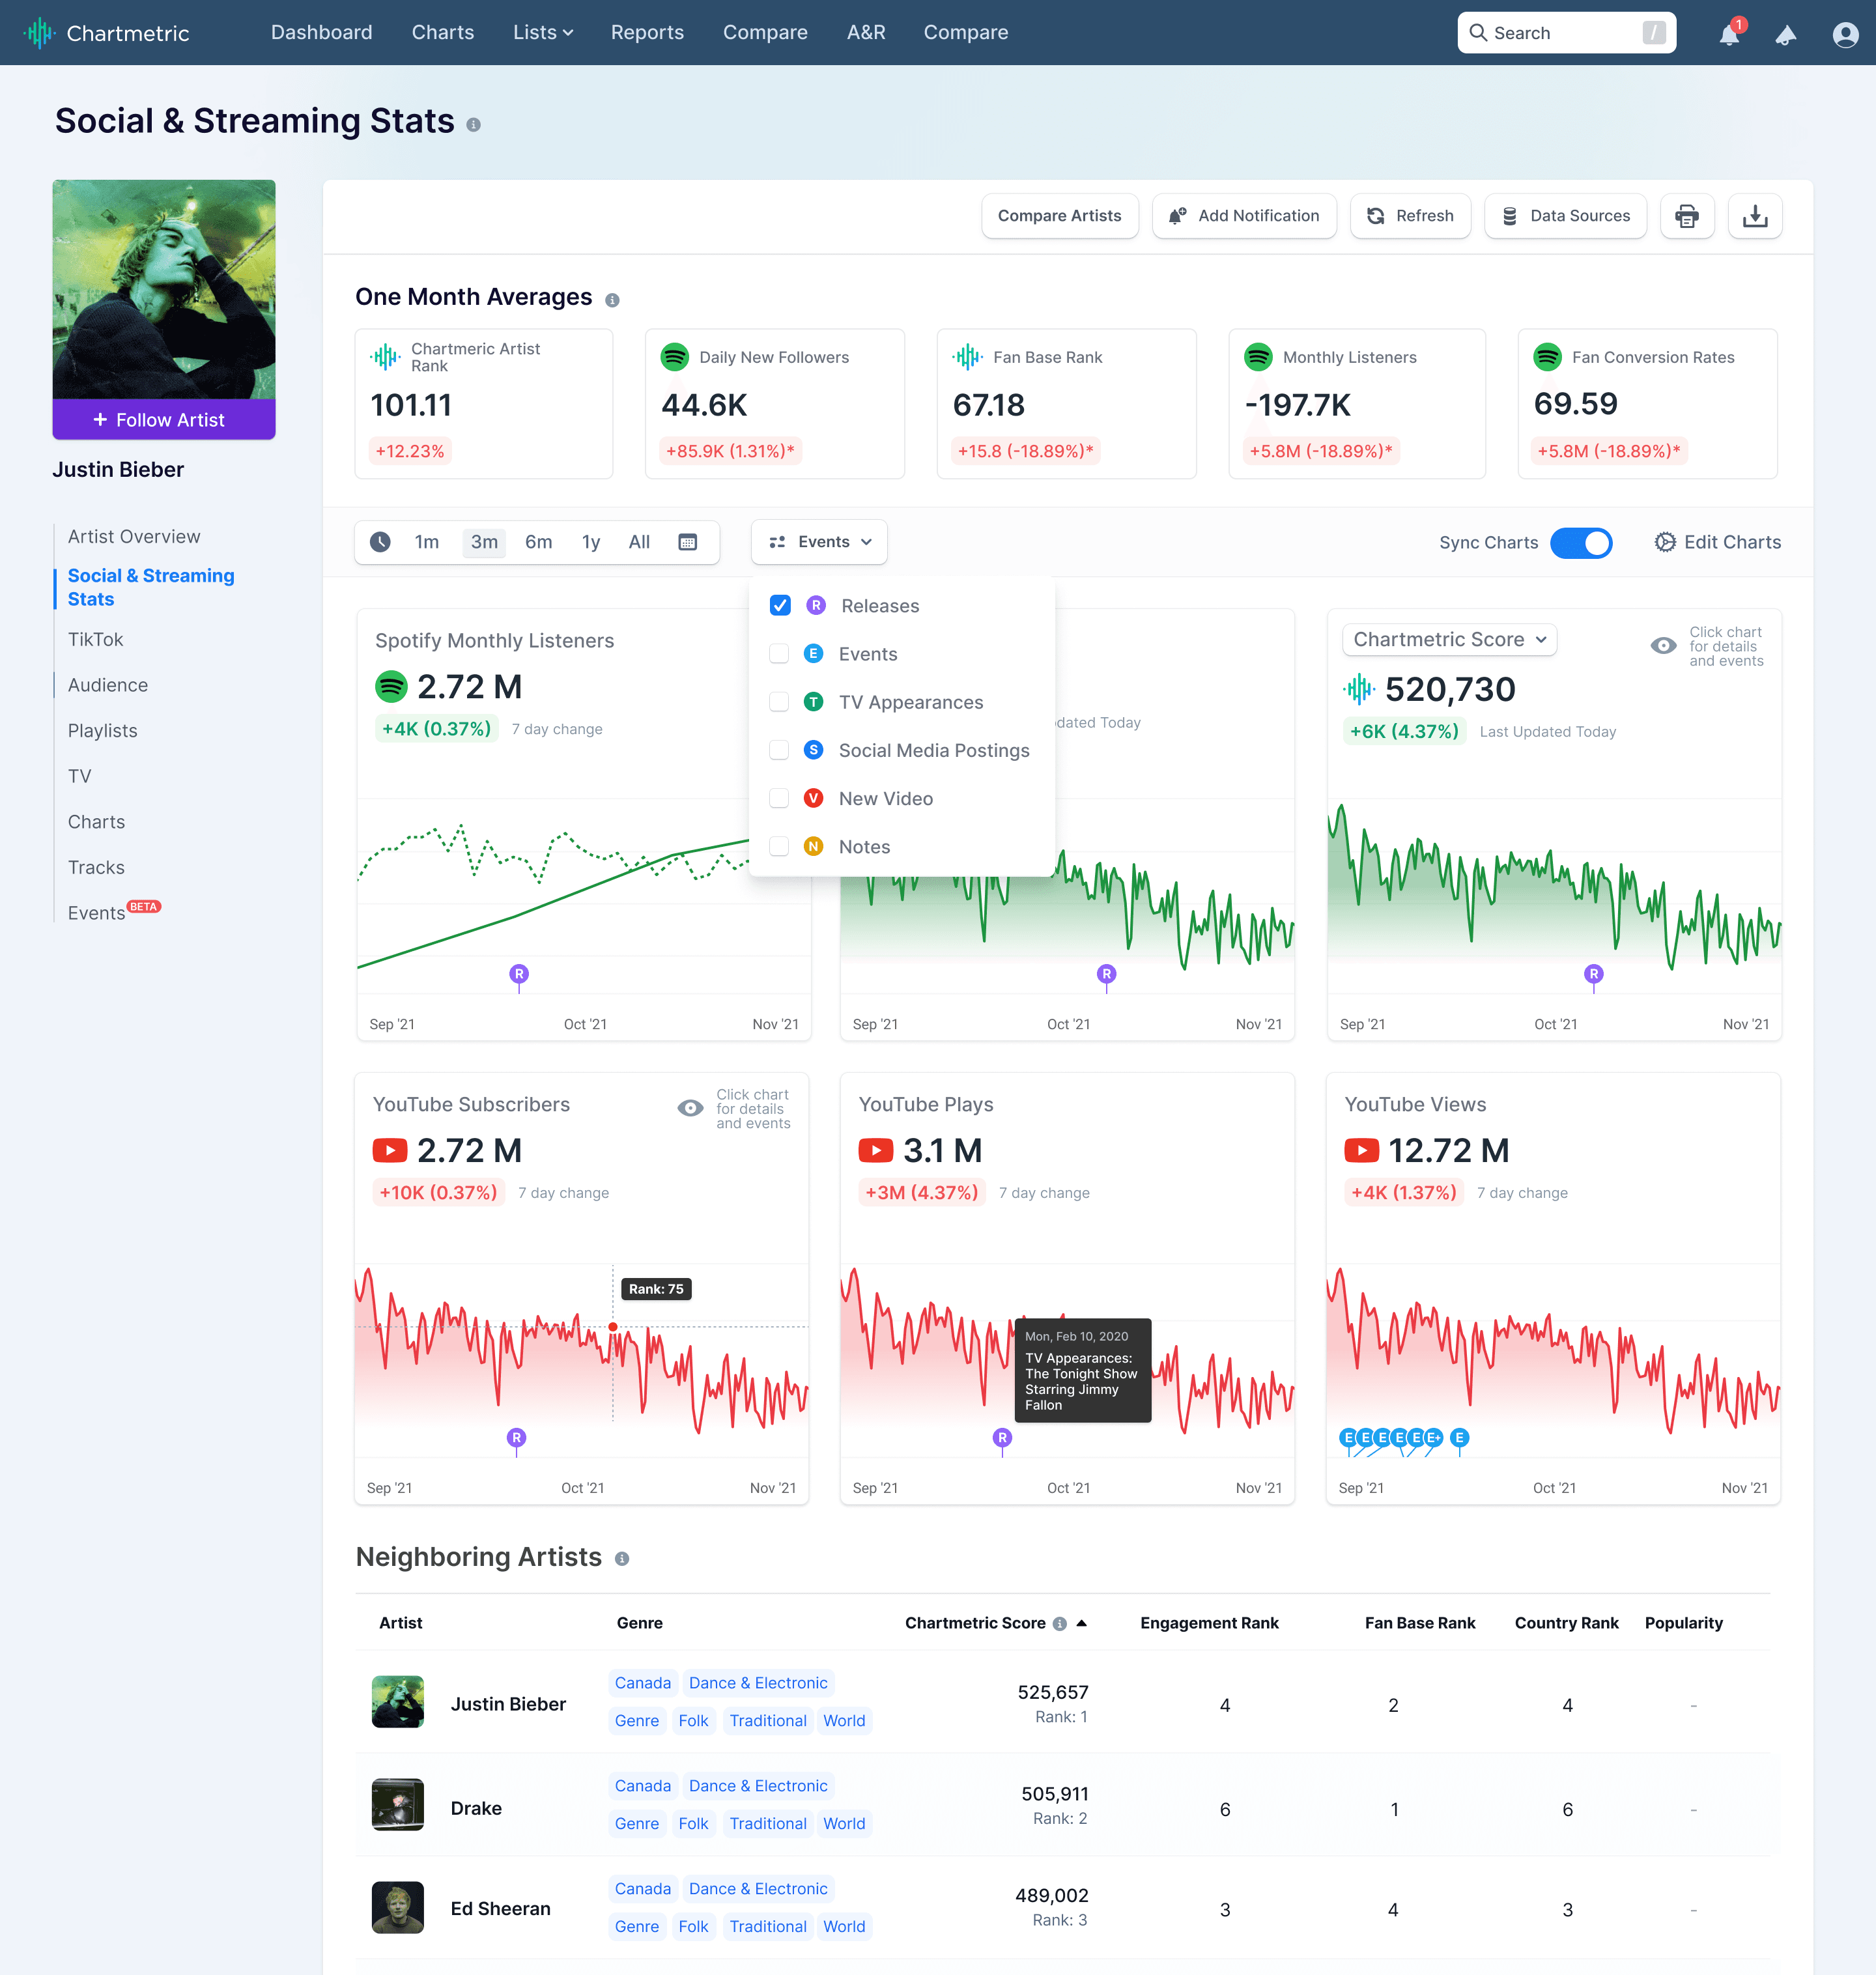1876x1975 pixels.
Task: Open the TikTok sidebar section
Action: [95, 639]
